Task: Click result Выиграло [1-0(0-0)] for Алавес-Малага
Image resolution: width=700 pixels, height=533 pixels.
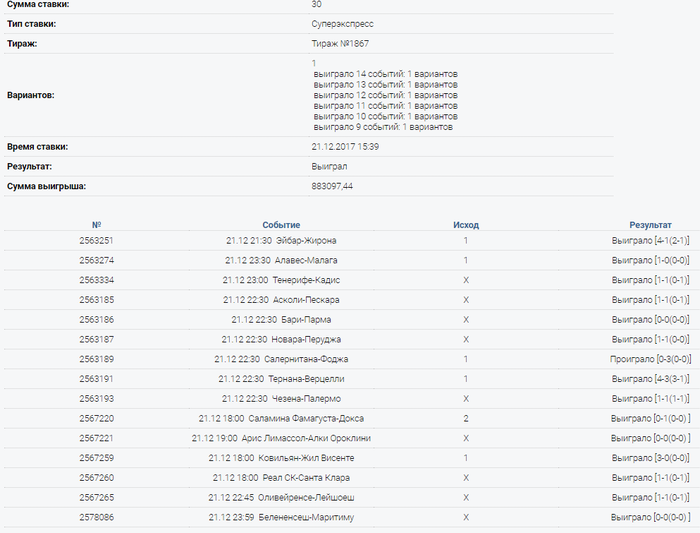Action: 650,260
